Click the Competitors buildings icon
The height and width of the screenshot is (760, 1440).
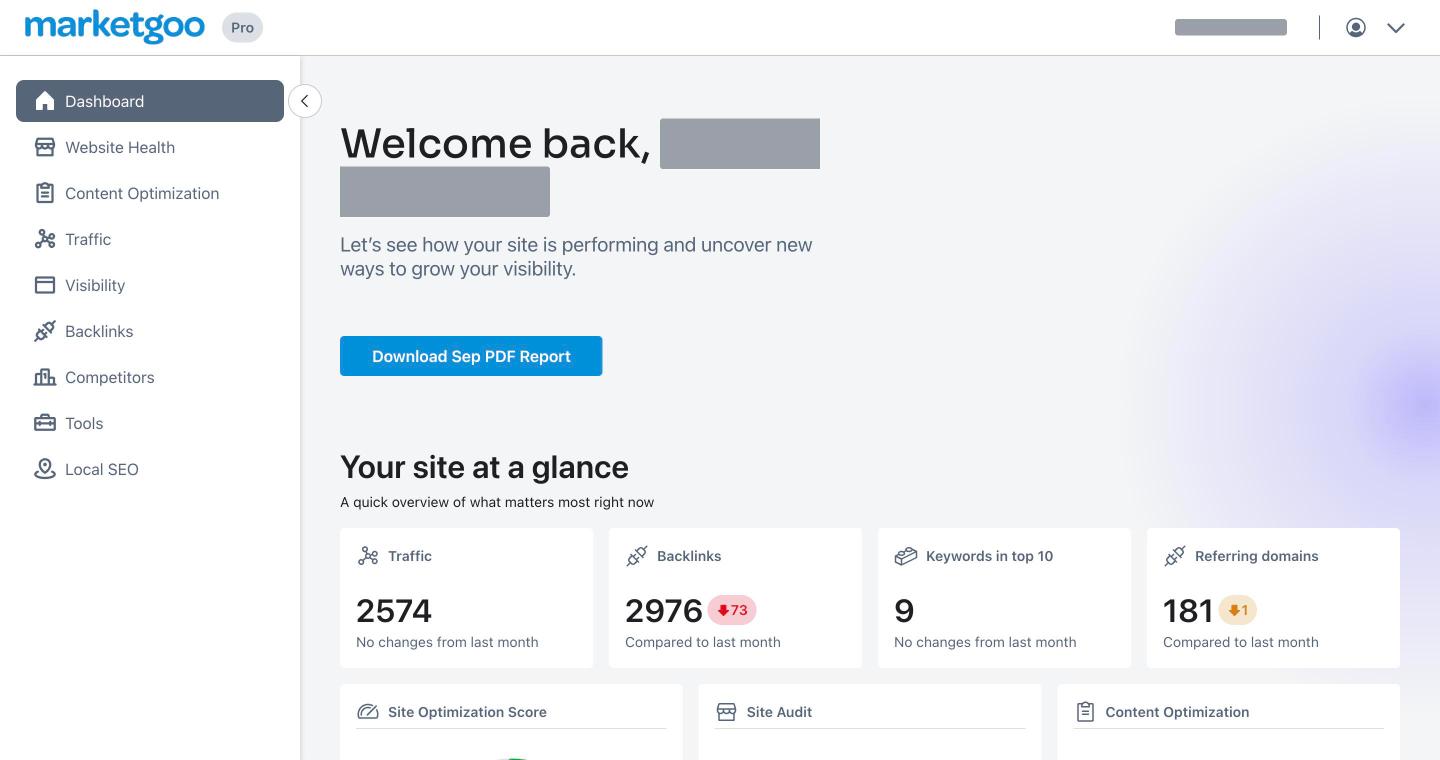[x=44, y=377]
